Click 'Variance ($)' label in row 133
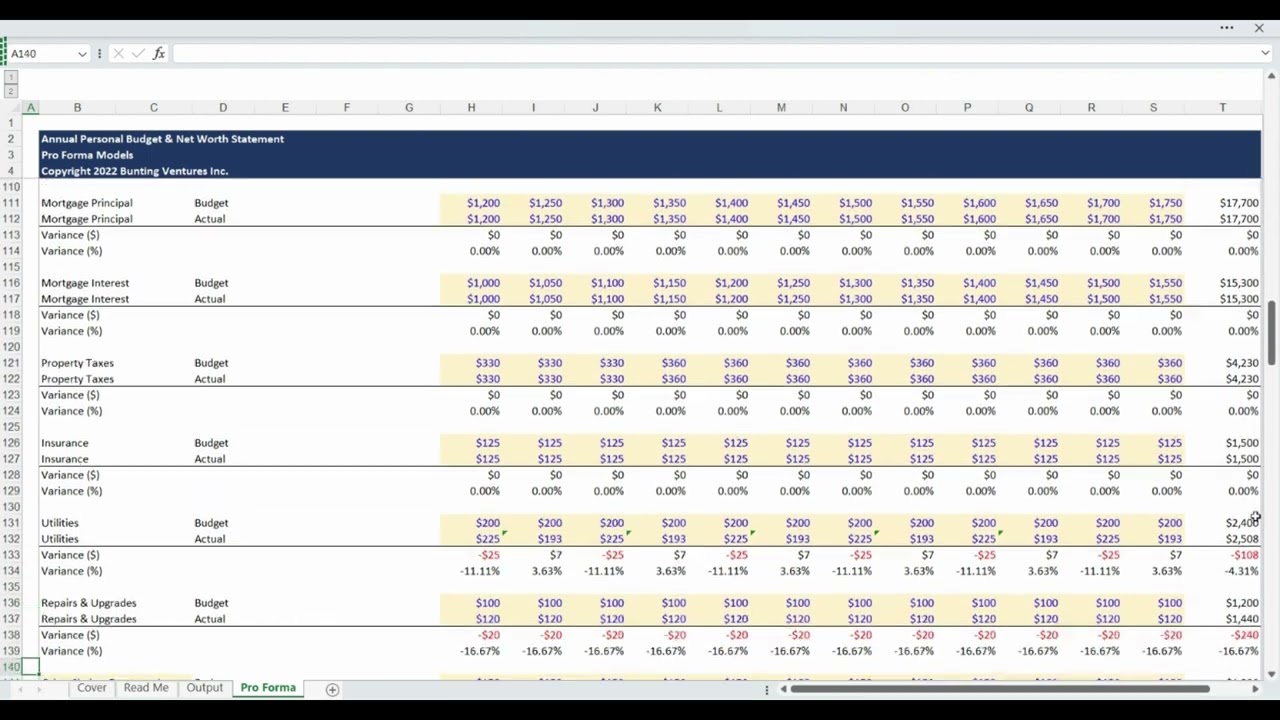The height and width of the screenshot is (720, 1280). coord(70,555)
